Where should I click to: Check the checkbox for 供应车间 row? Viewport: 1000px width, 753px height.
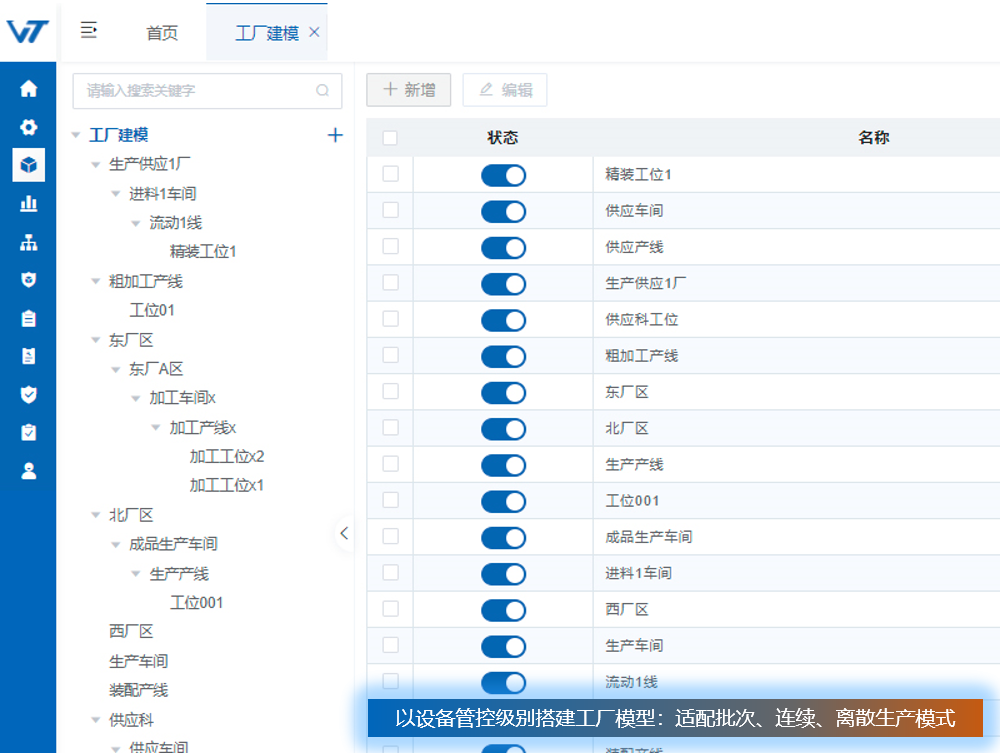[390, 210]
